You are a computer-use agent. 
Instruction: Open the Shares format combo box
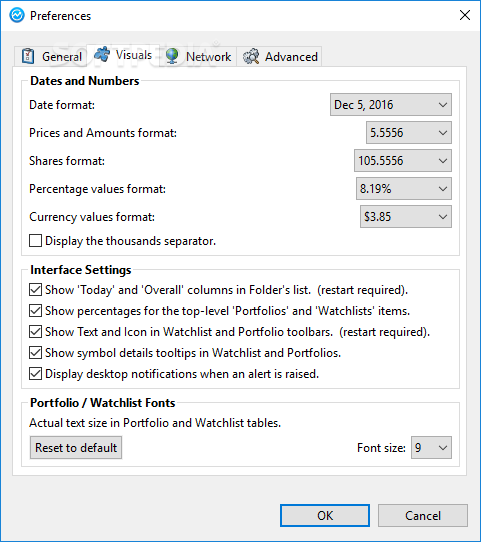[x=403, y=160]
